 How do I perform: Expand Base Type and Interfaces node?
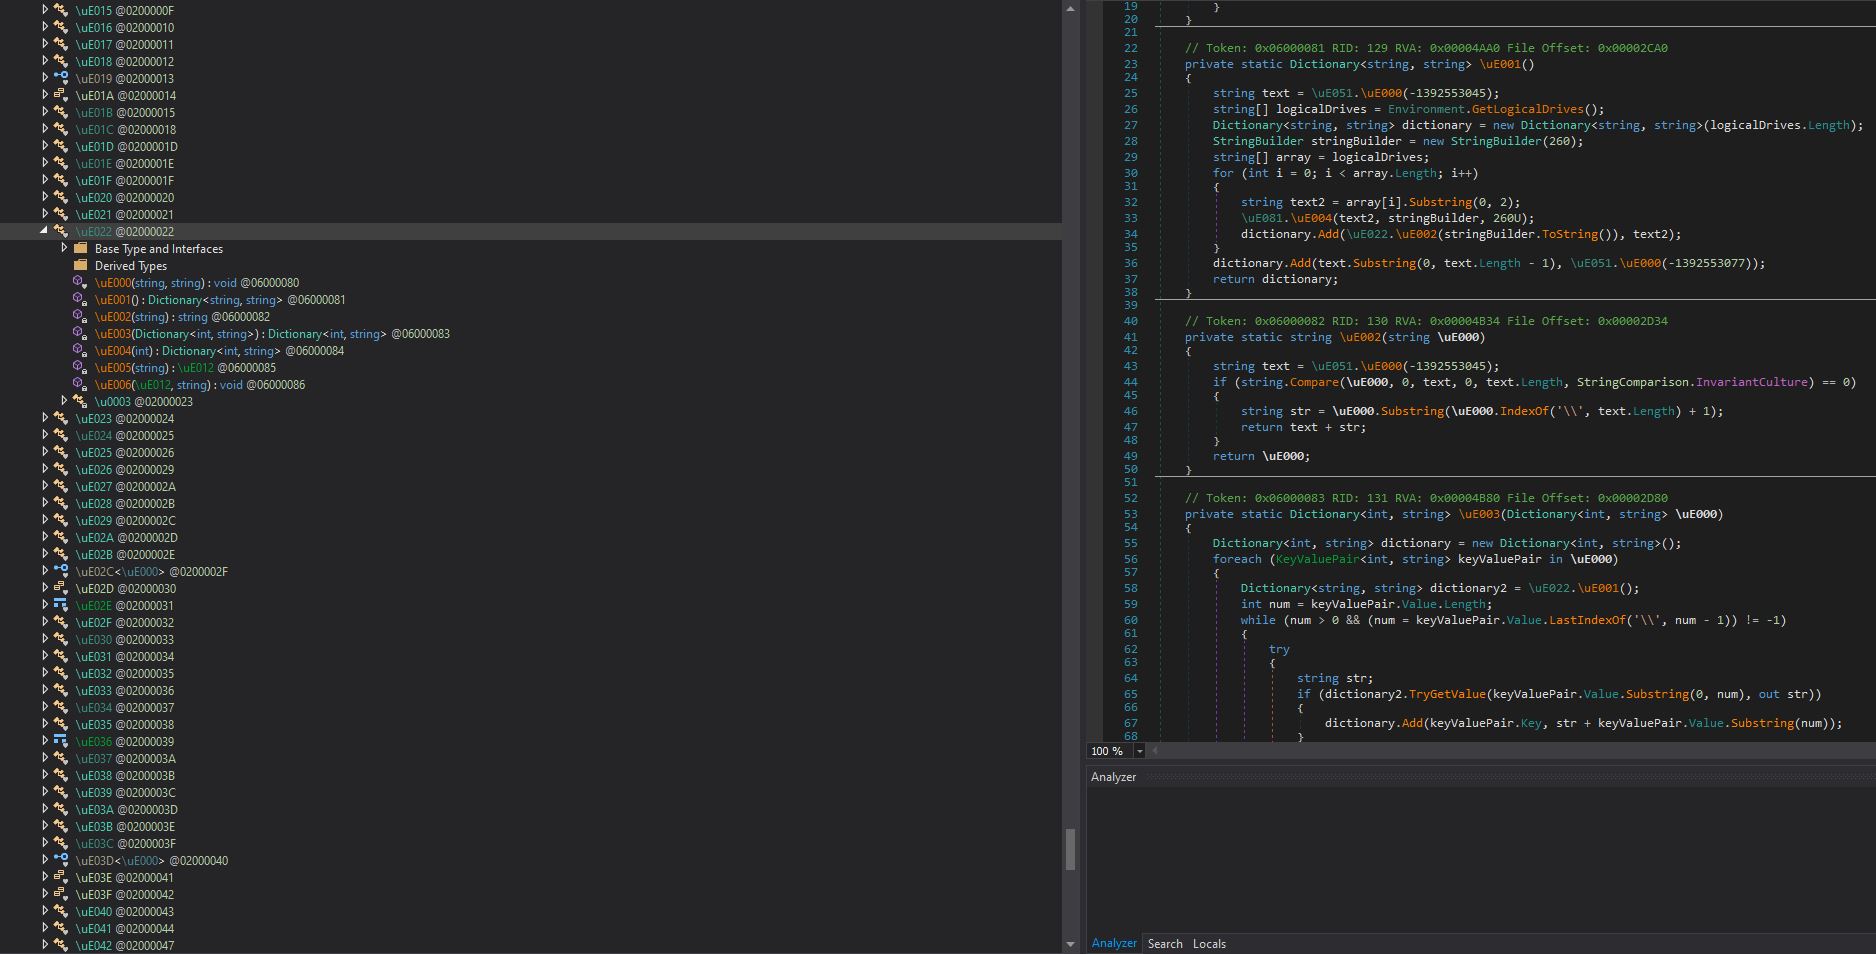[64, 248]
